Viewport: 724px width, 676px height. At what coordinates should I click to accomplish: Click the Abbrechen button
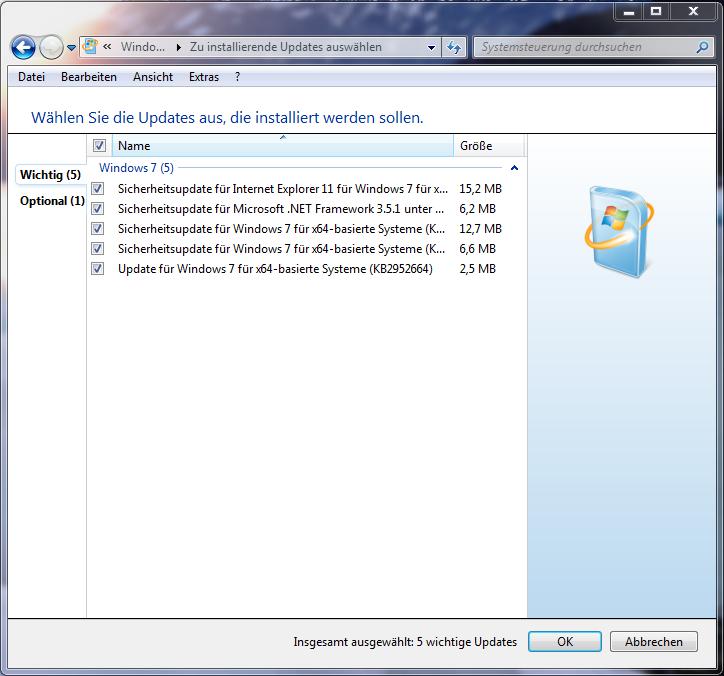[654, 642]
